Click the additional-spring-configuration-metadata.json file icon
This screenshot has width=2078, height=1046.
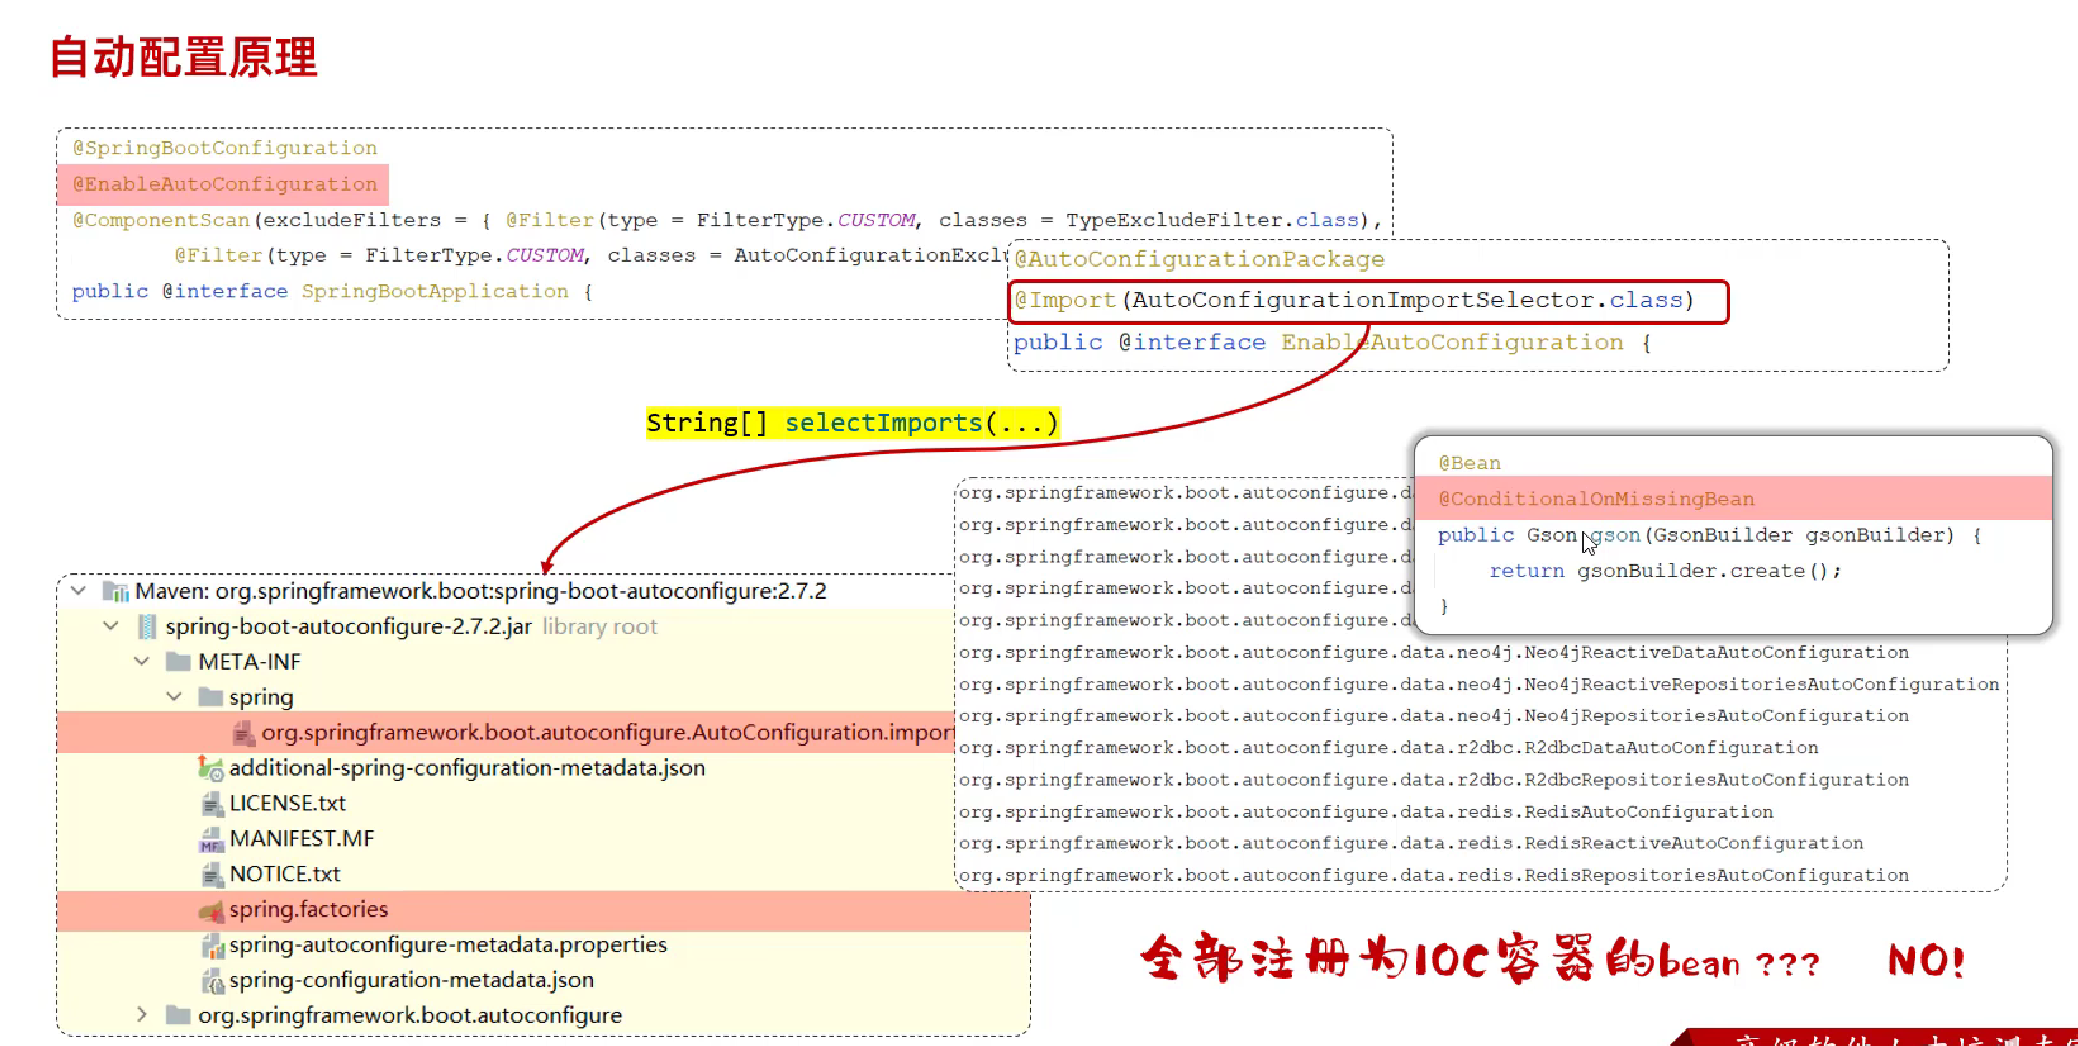[210, 768]
